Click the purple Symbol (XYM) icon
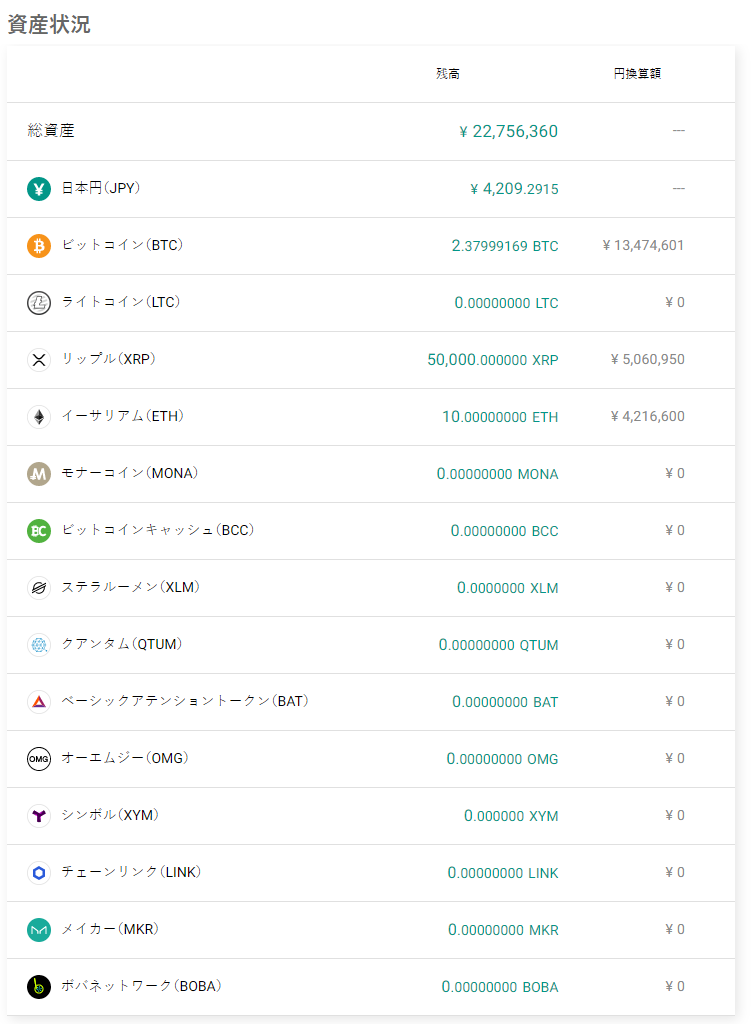753x1024 pixels. [39, 816]
